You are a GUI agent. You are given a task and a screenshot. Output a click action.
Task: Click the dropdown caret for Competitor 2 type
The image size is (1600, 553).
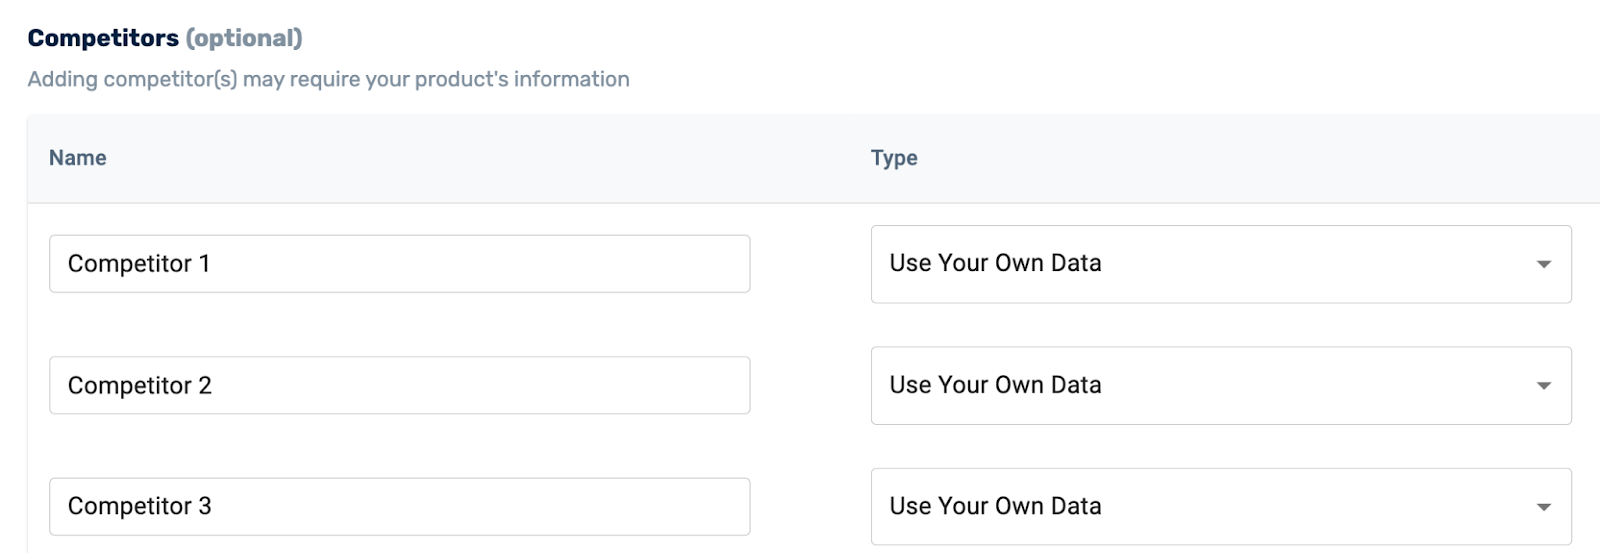tap(1543, 386)
